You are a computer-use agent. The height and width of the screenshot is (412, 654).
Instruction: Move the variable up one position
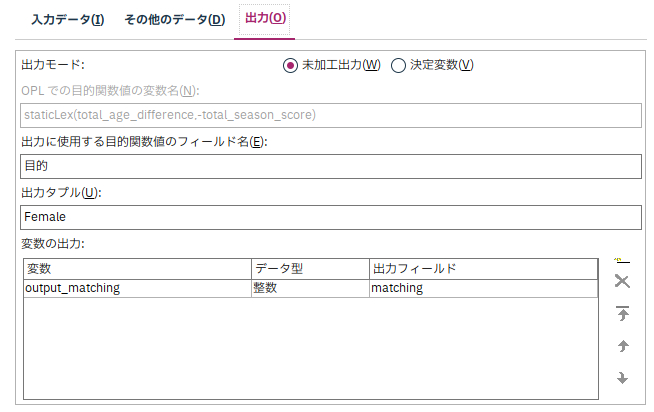[x=623, y=346]
